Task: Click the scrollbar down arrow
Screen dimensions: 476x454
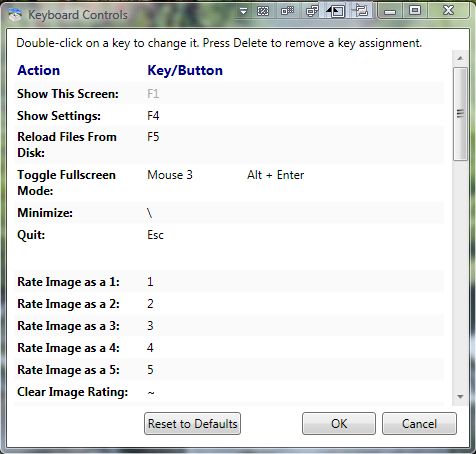Action: 460,397
